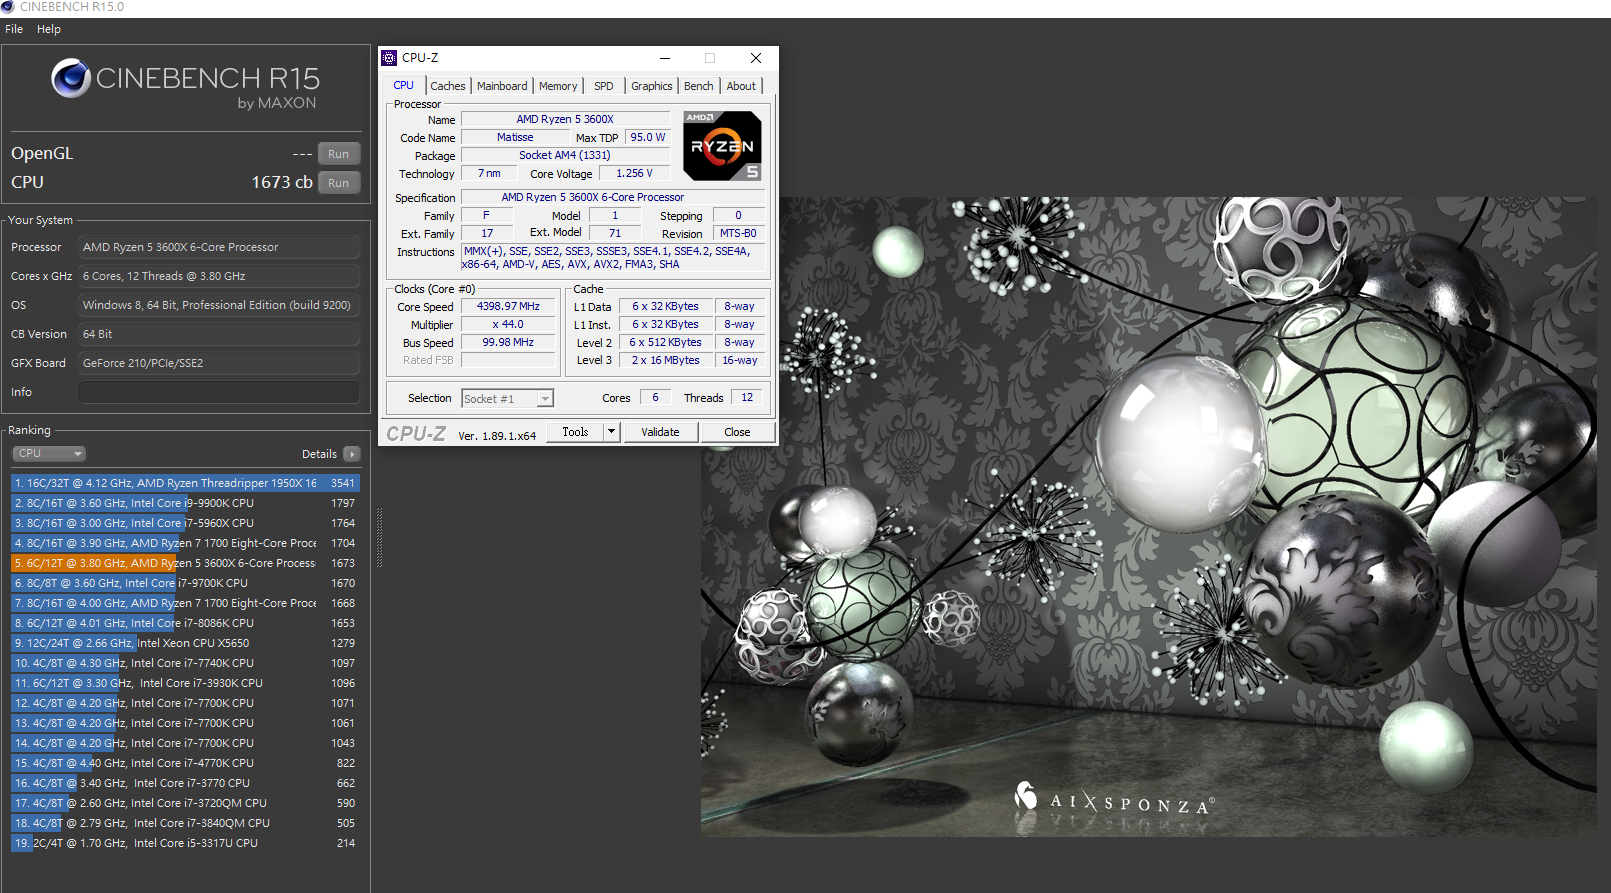Click the Core Speed value 4398.97 MHz

coord(508,307)
